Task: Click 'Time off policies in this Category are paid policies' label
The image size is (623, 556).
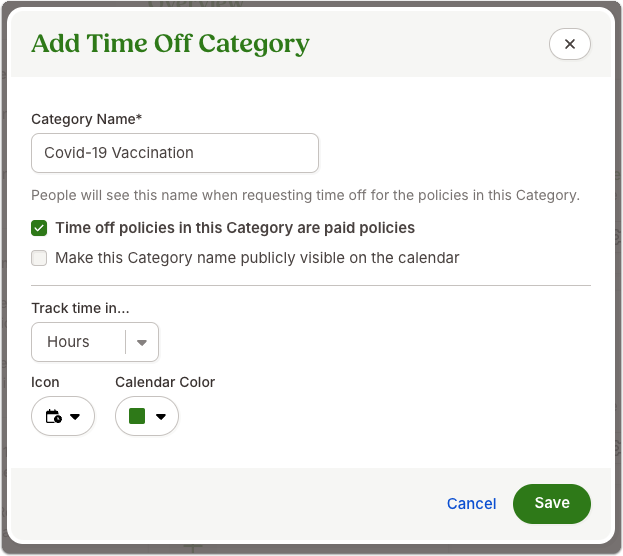Action: (235, 228)
